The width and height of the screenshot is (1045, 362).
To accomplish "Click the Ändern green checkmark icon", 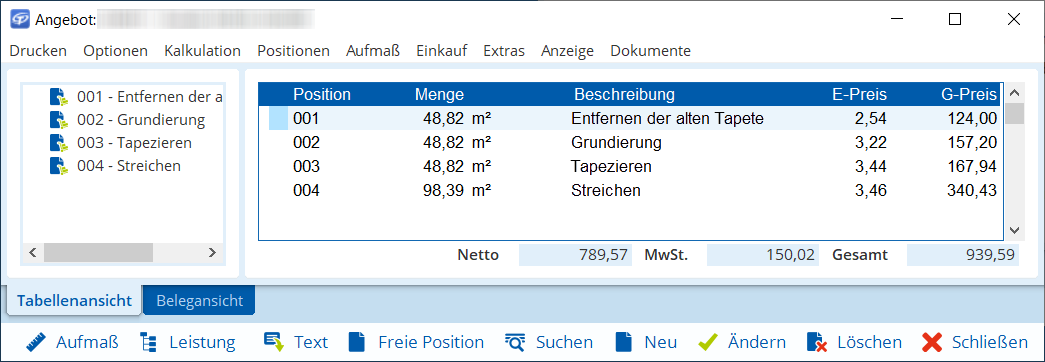I will pyautogui.click(x=708, y=343).
